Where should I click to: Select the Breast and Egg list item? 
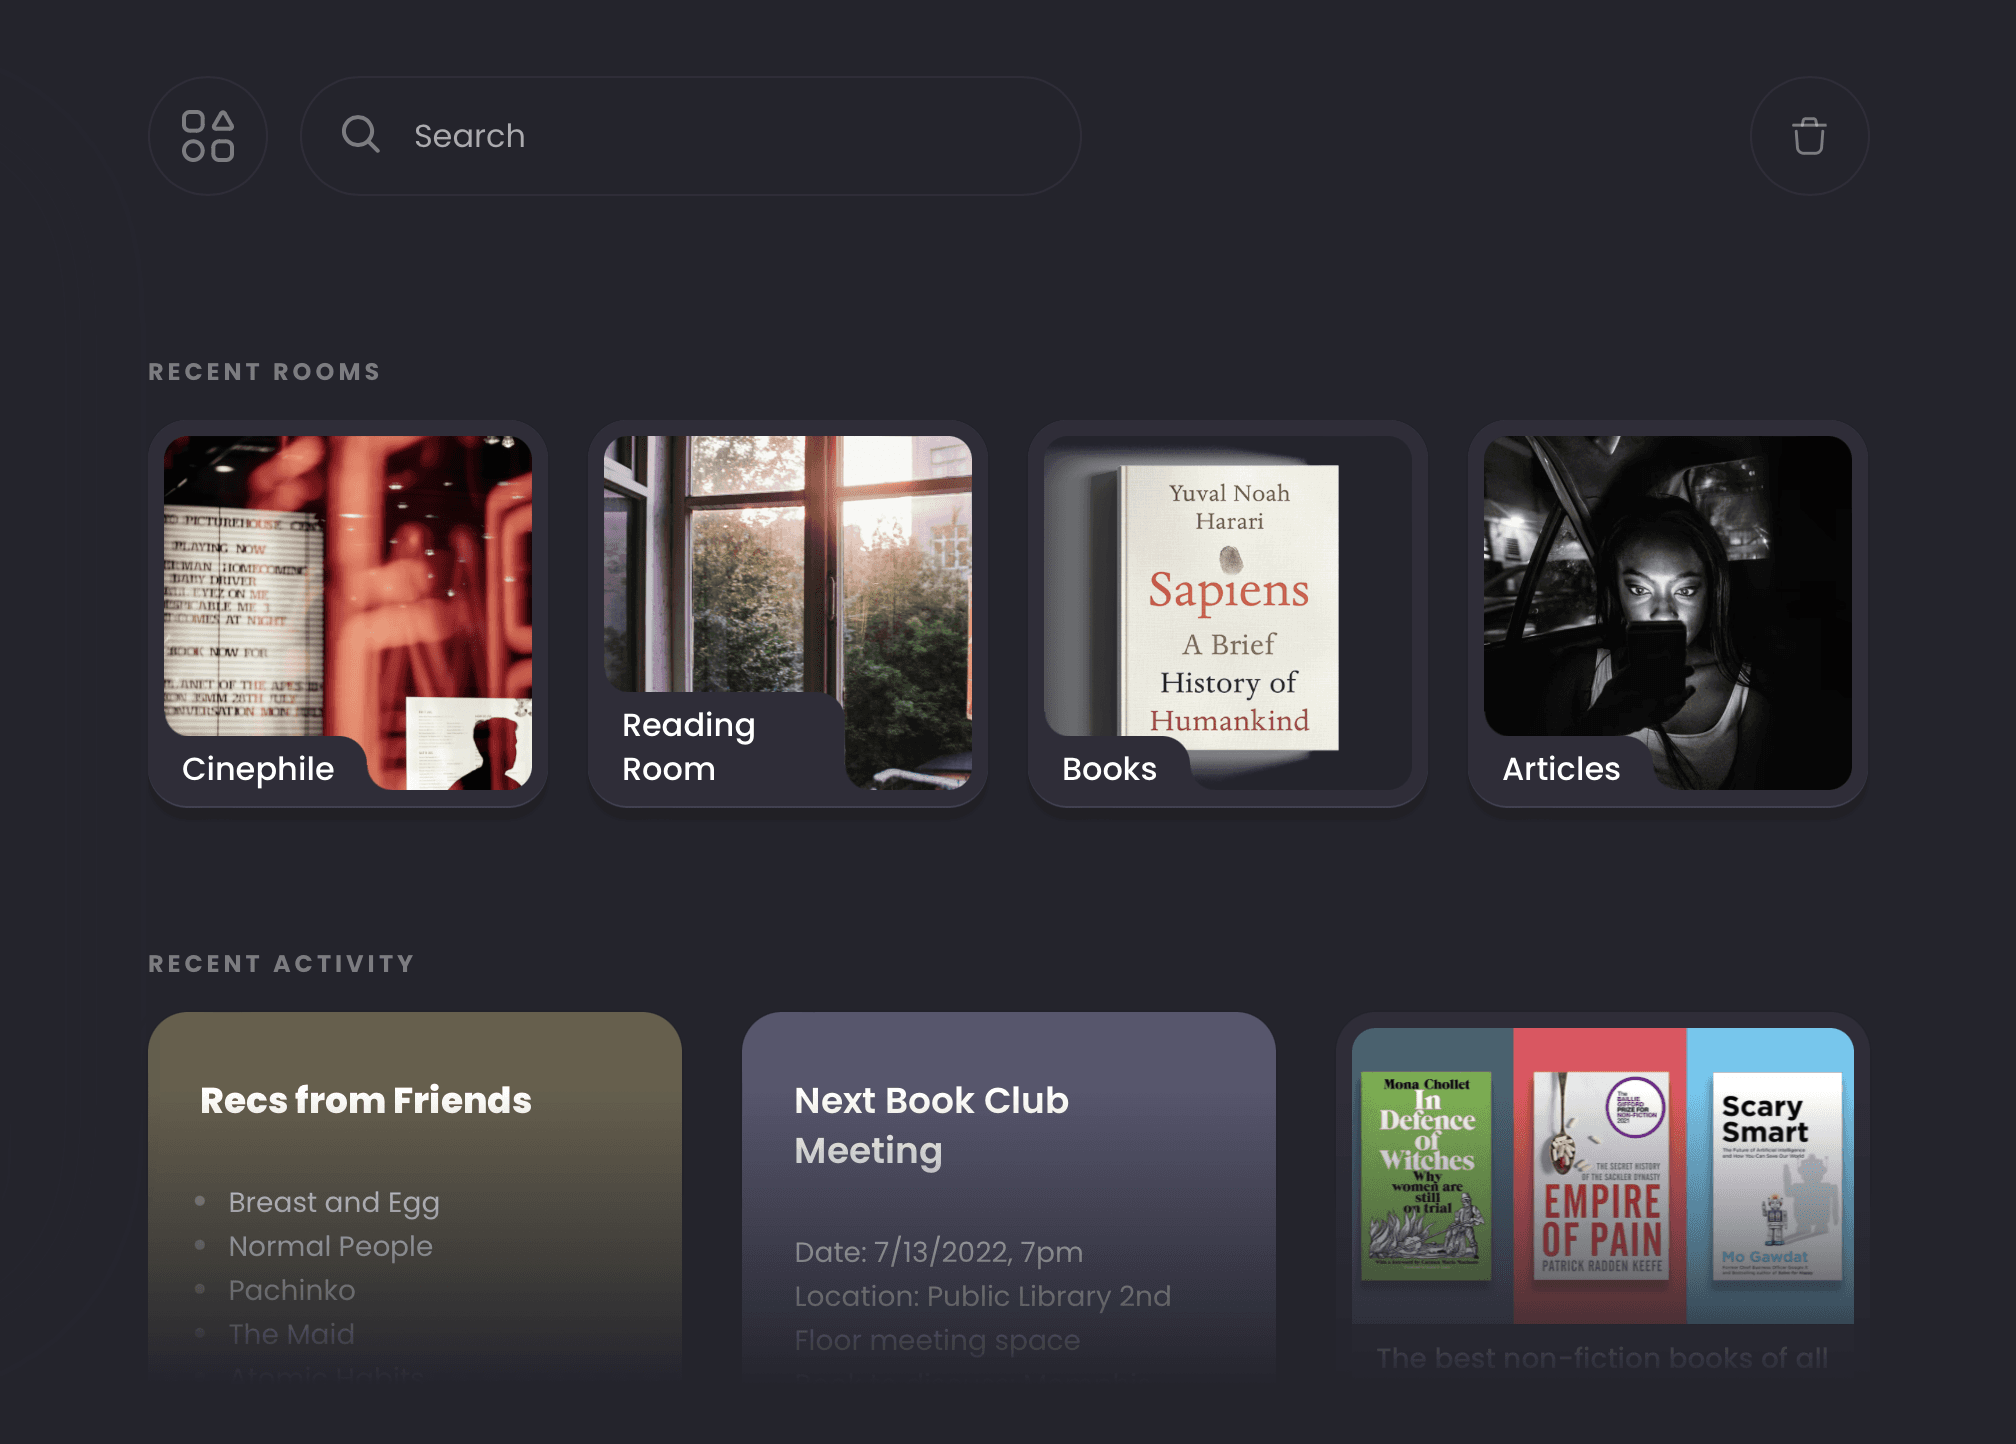[x=334, y=1202]
